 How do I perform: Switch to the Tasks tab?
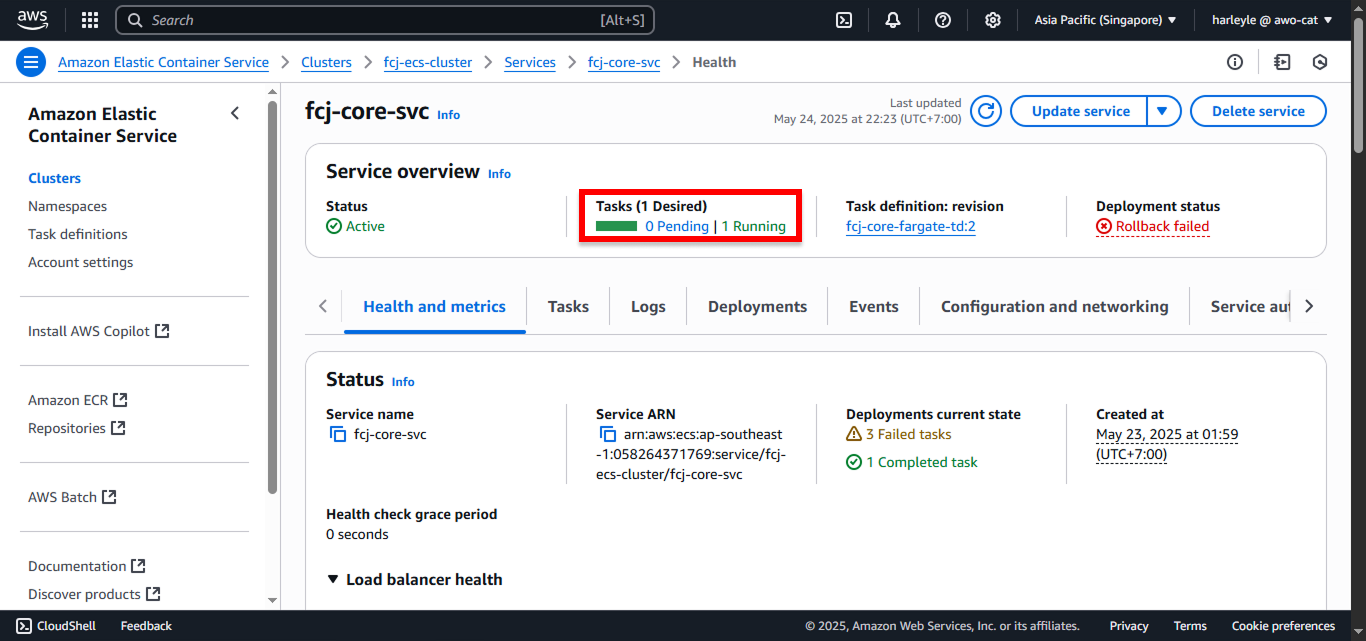568,307
